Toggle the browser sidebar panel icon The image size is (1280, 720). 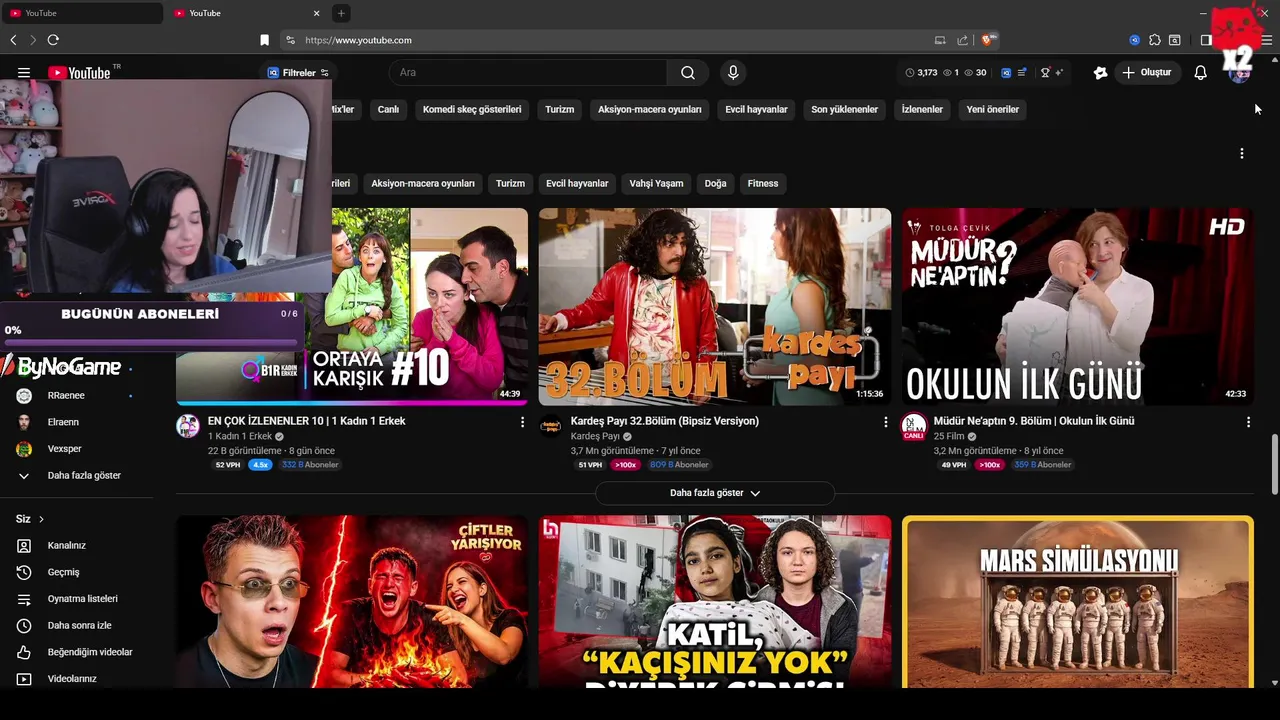click(1206, 40)
